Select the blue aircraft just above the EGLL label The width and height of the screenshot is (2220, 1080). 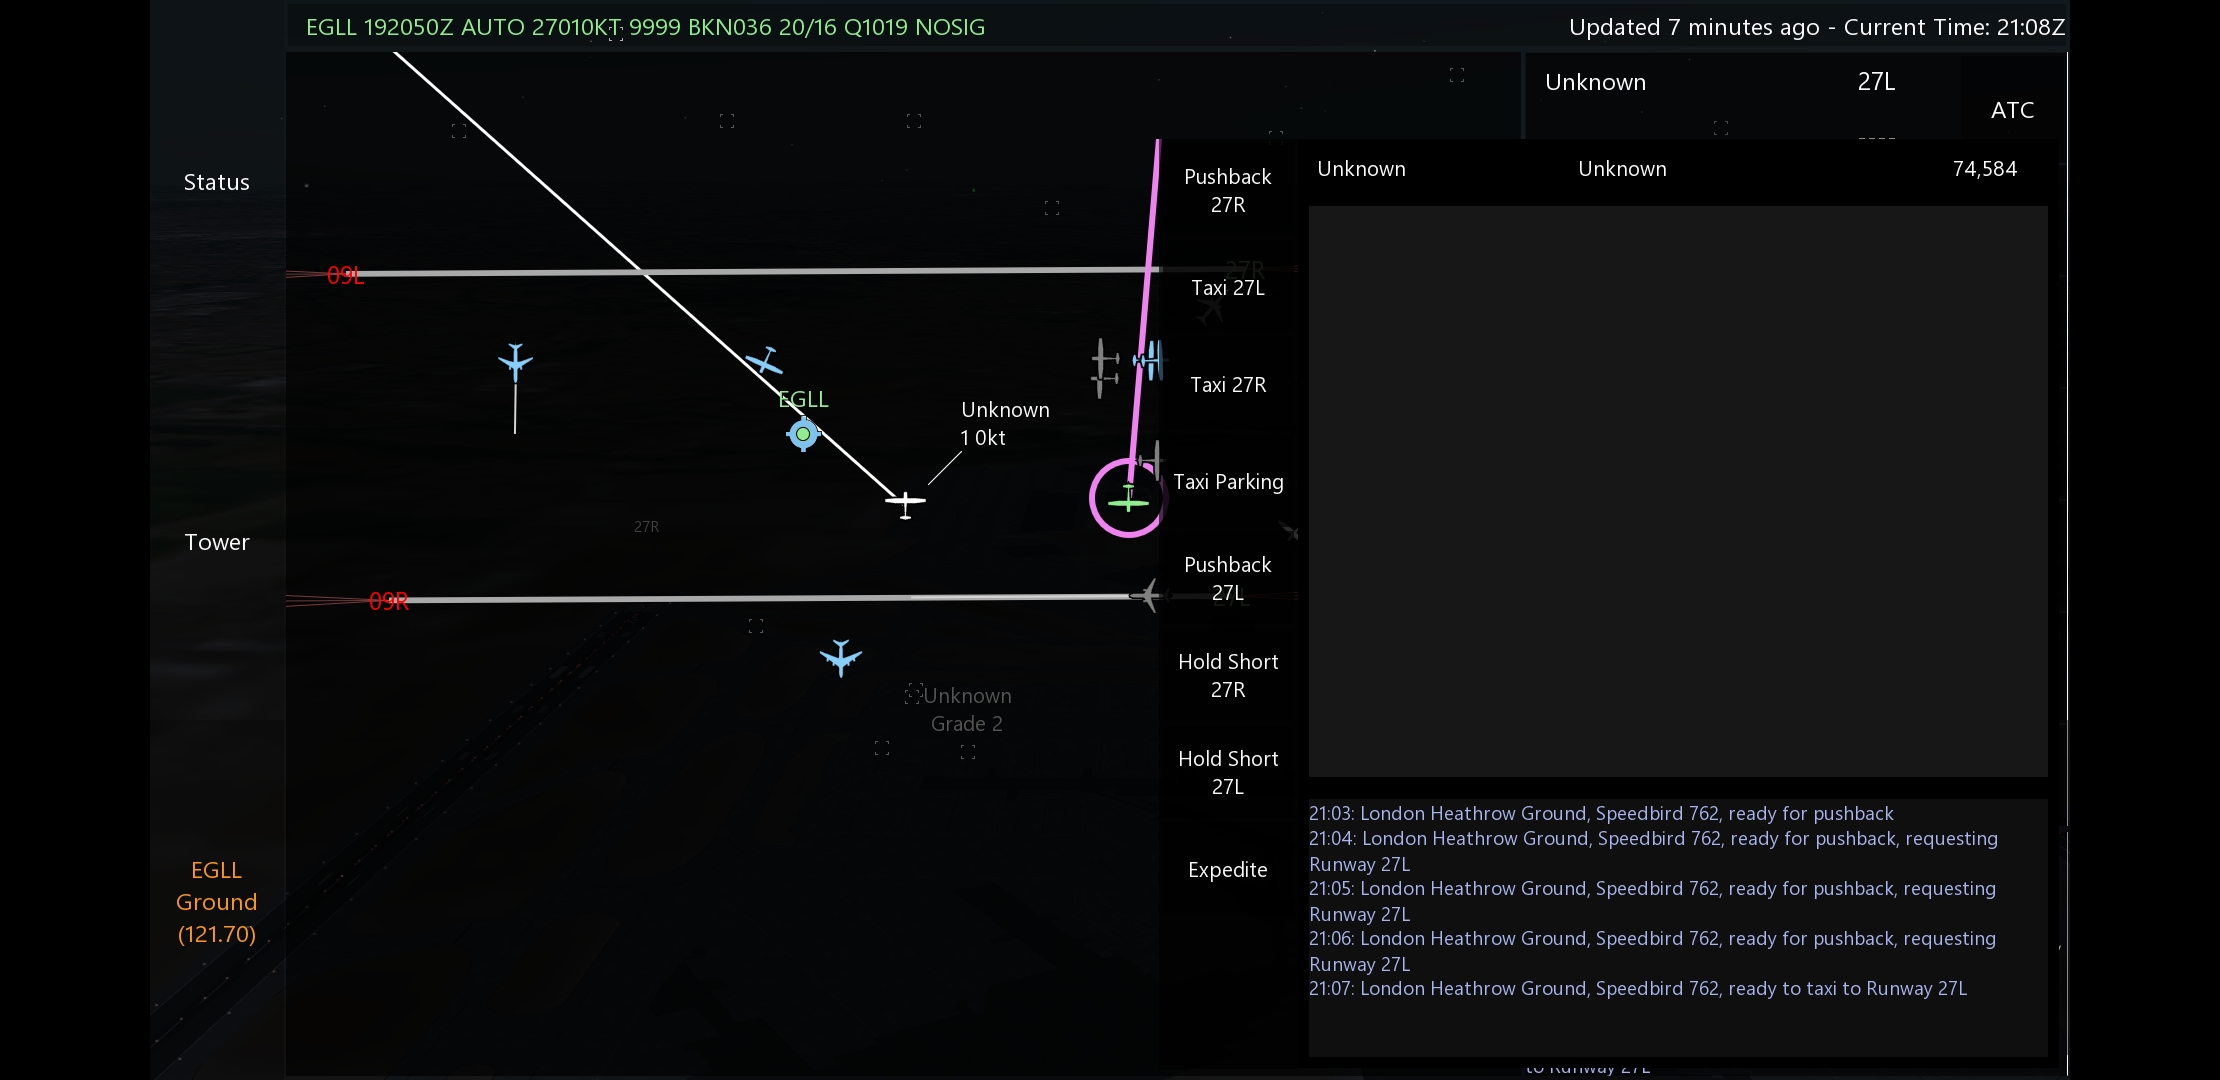[765, 361]
